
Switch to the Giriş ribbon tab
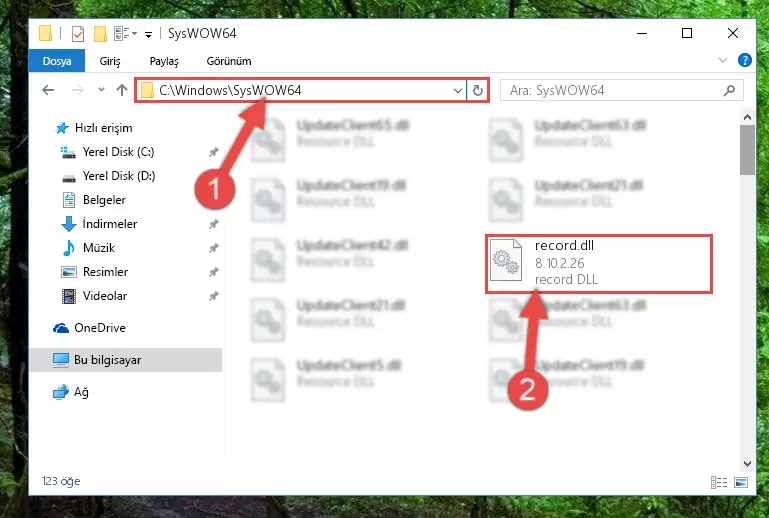coord(110,61)
